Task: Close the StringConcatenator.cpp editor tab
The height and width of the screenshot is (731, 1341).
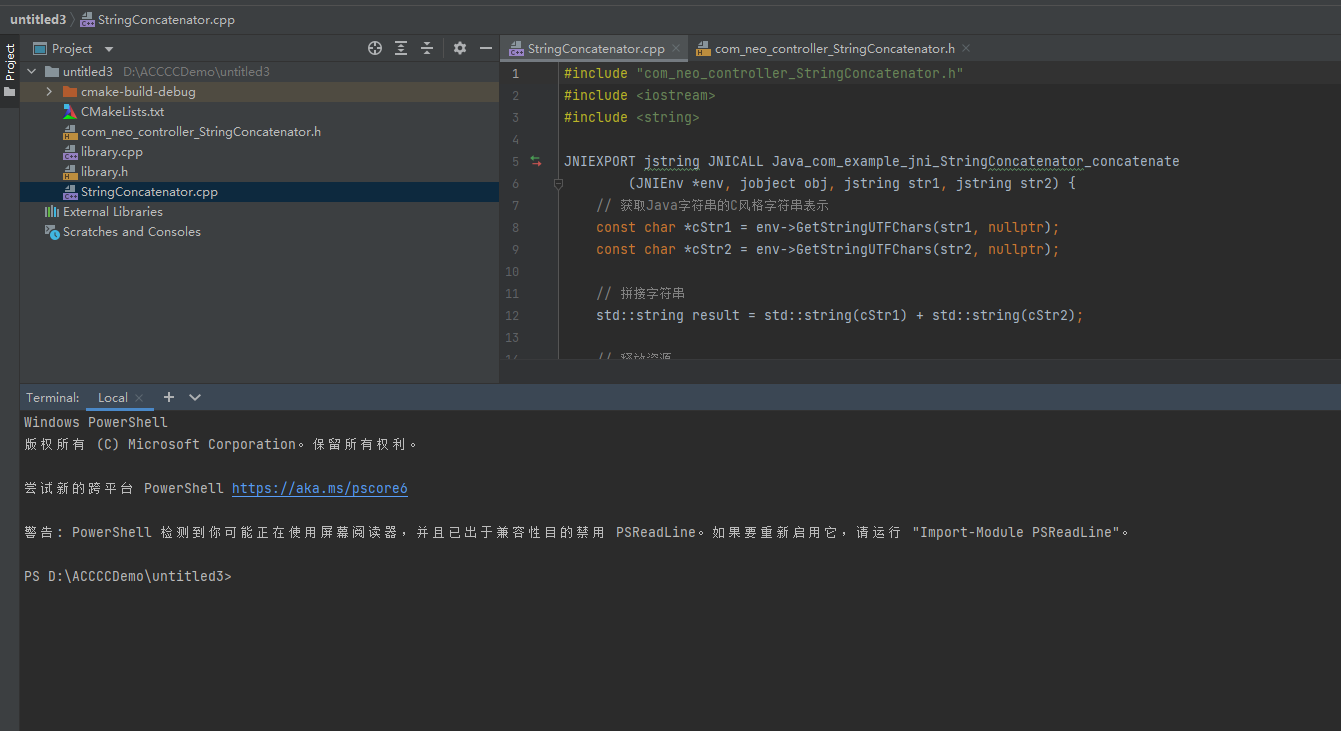Action: point(676,48)
